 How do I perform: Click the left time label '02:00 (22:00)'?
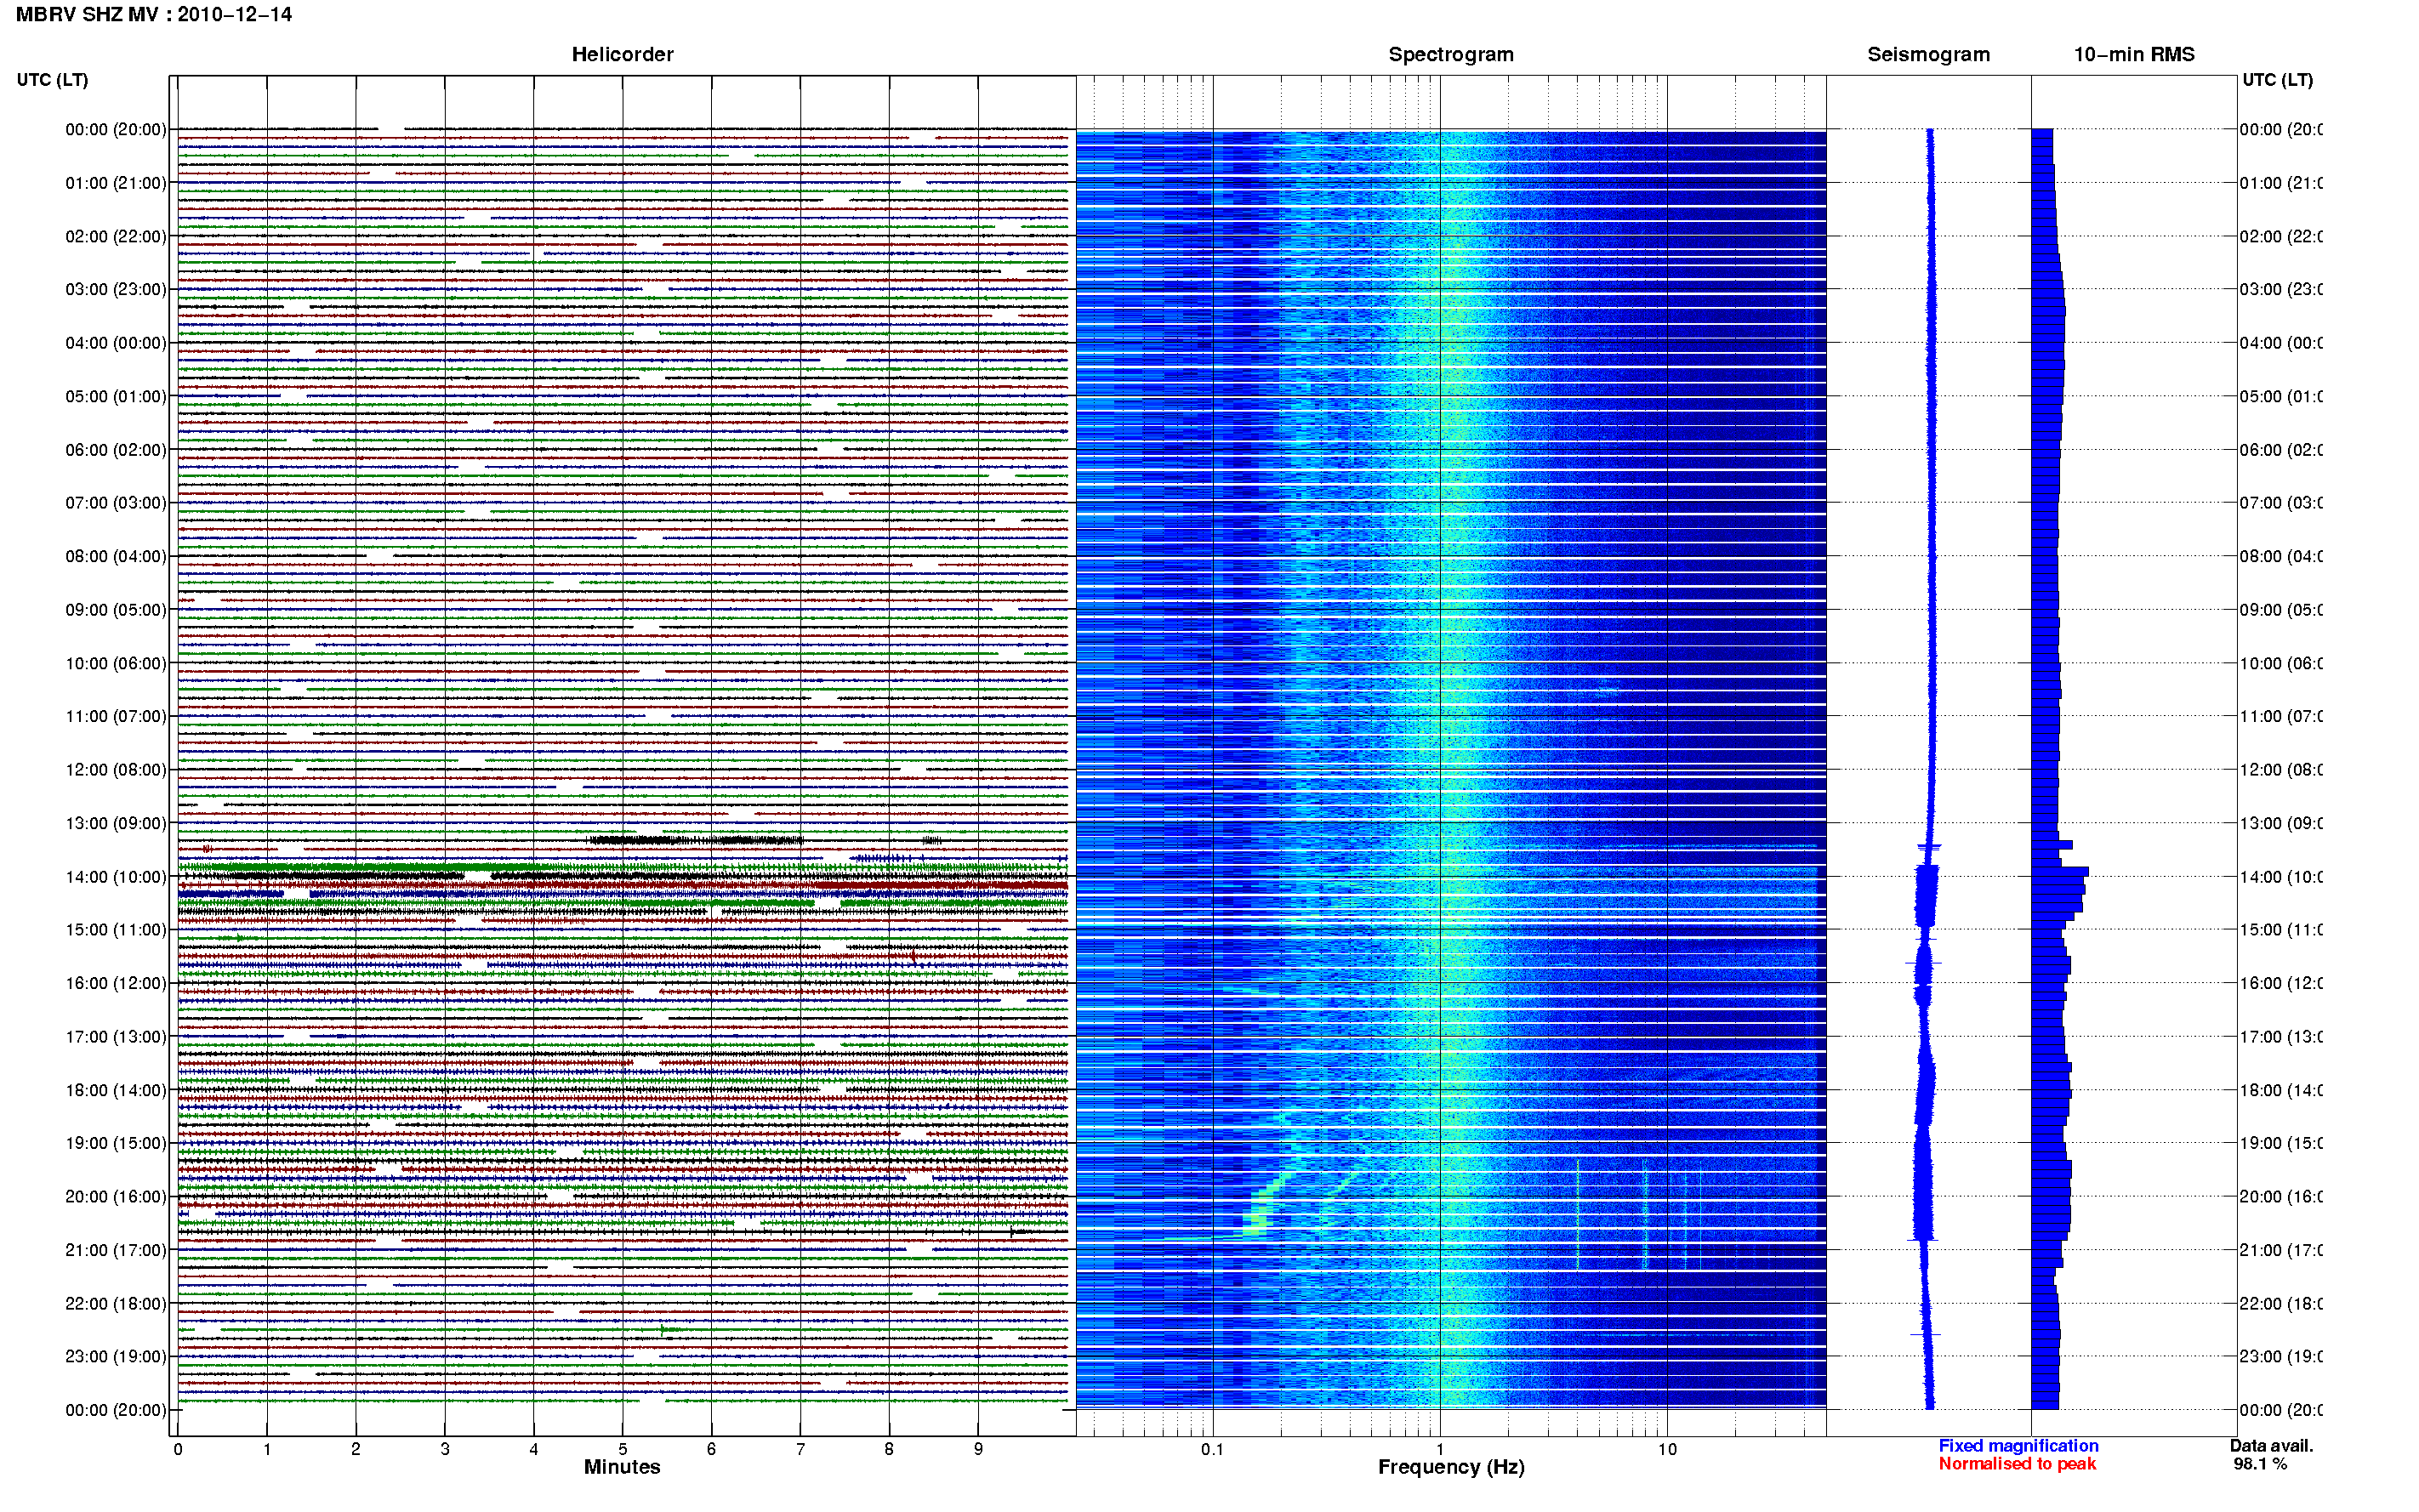[x=116, y=236]
